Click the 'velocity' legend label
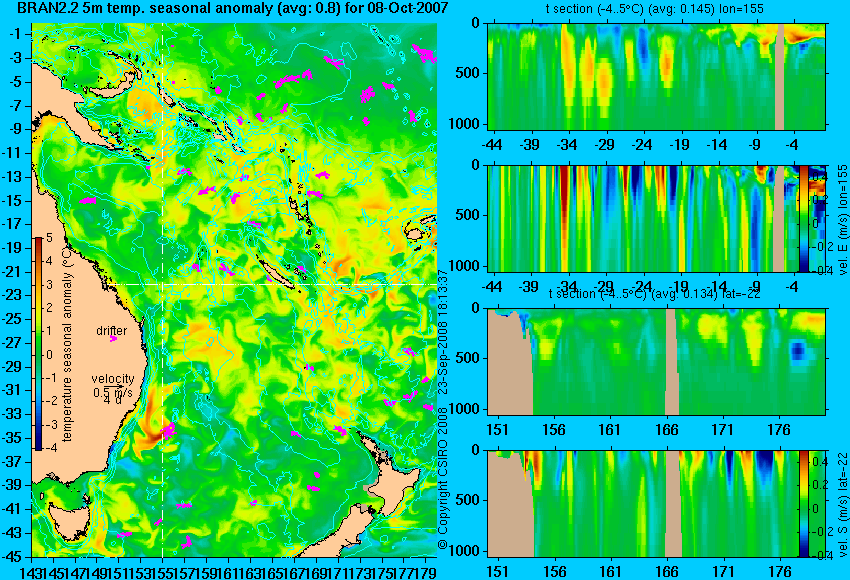The height and width of the screenshot is (580, 850). [113, 379]
